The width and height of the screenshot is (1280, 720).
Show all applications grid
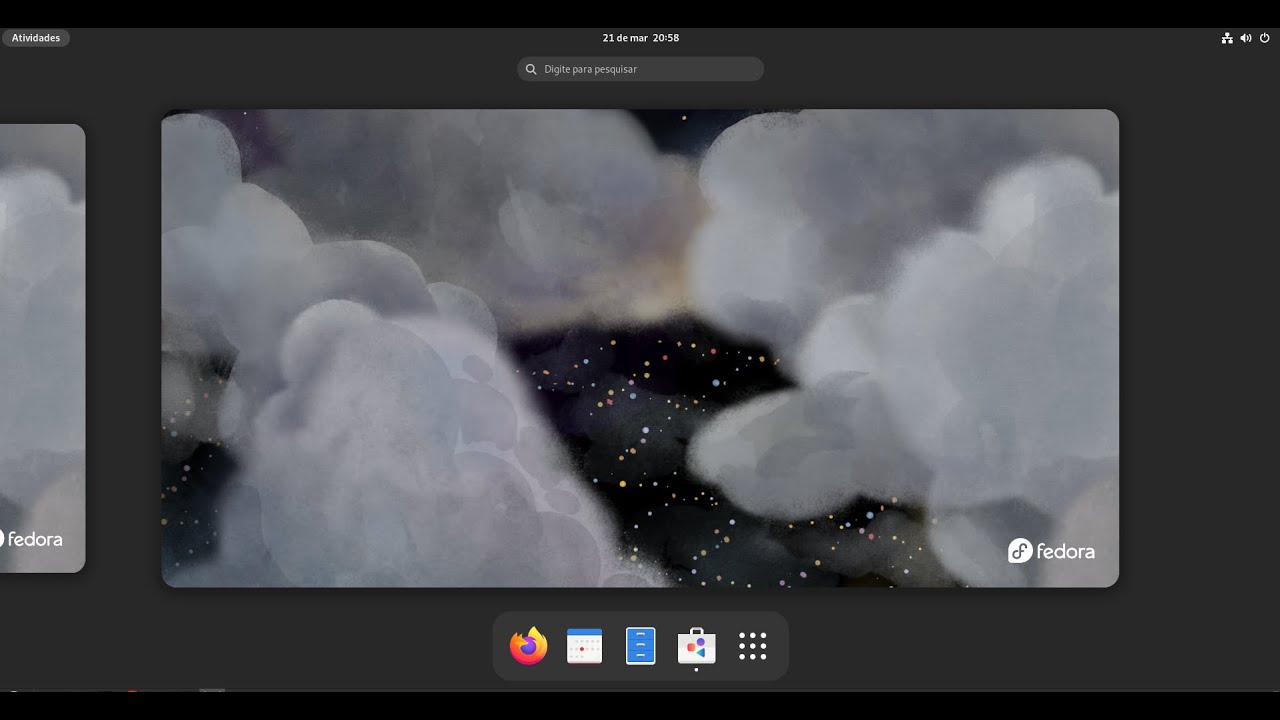[x=753, y=646]
